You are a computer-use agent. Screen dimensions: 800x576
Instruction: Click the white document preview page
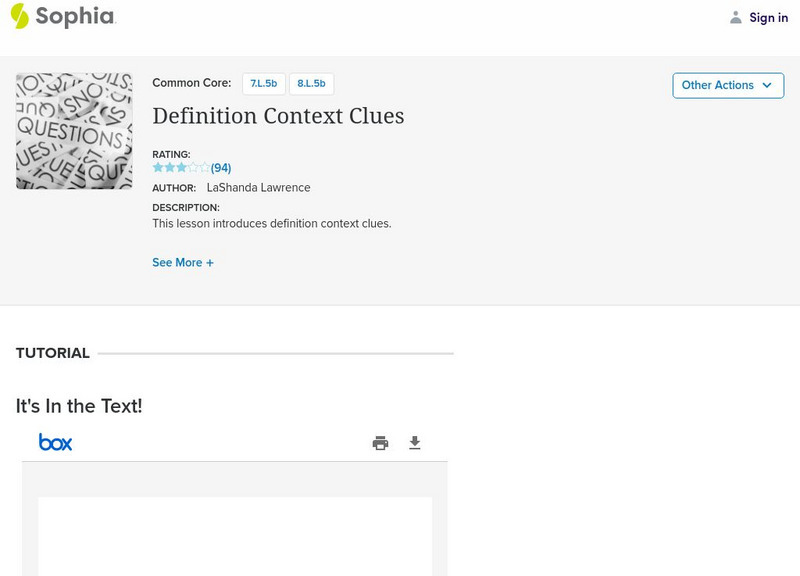coord(235,535)
